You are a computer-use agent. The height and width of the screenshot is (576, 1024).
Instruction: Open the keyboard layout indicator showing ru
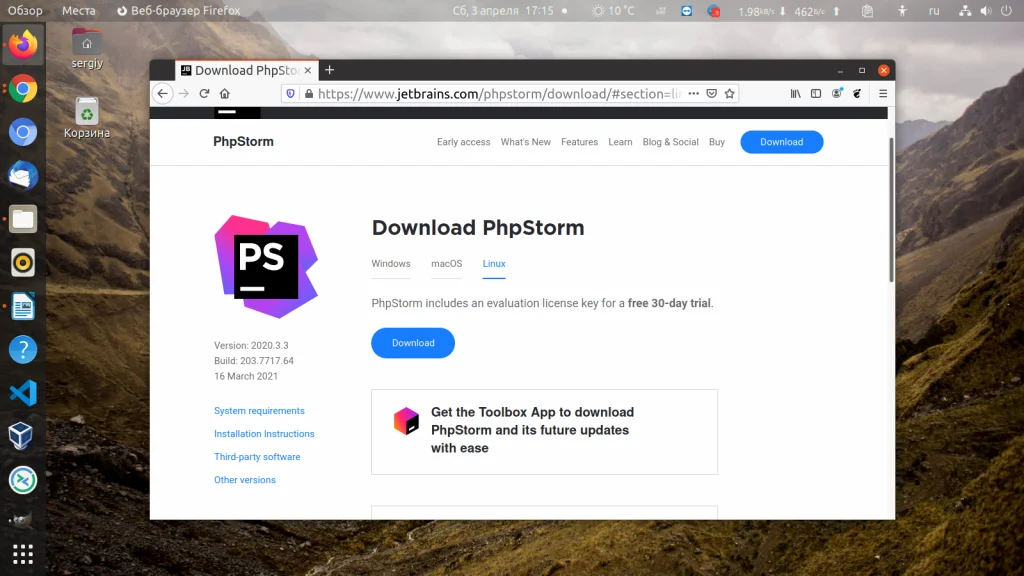point(934,10)
